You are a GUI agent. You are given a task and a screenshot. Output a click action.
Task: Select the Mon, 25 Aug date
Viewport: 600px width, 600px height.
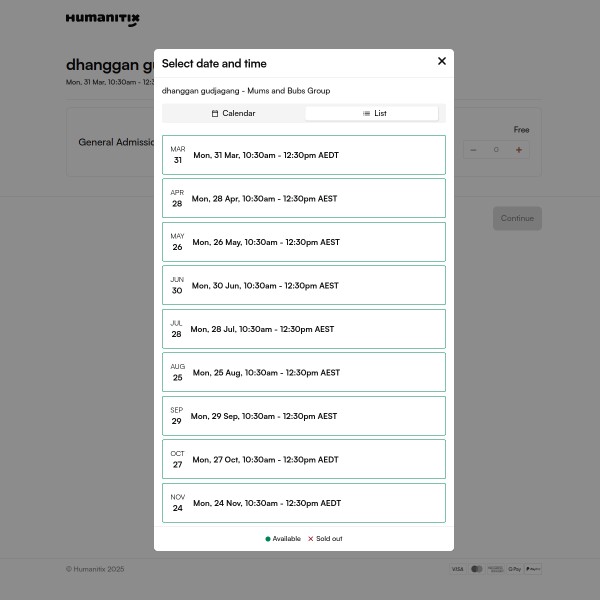point(303,372)
